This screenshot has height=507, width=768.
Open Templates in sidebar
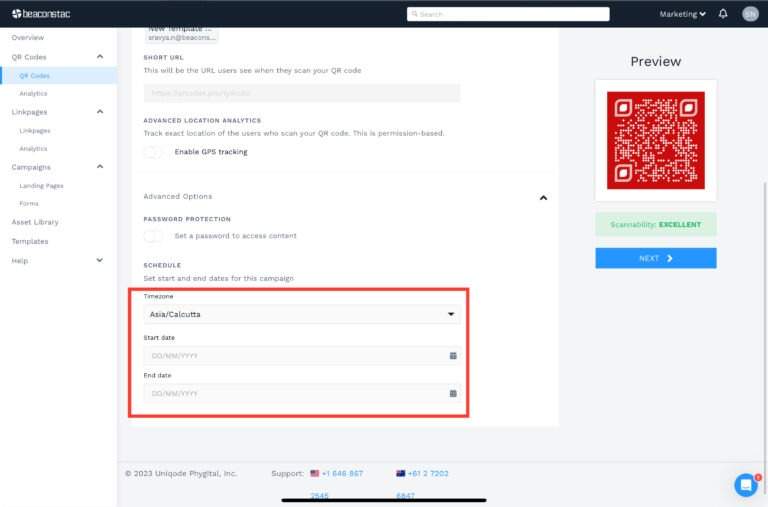click(30, 241)
